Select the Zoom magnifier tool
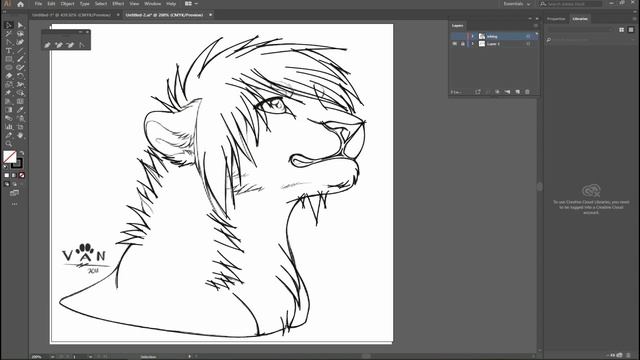The height and width of the screenshot is (360, 640). [9, 144]
